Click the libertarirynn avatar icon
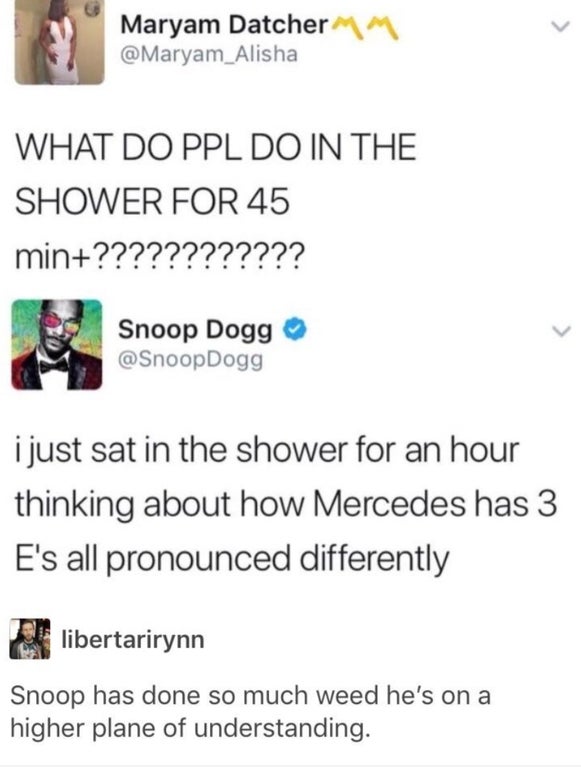 30,639
